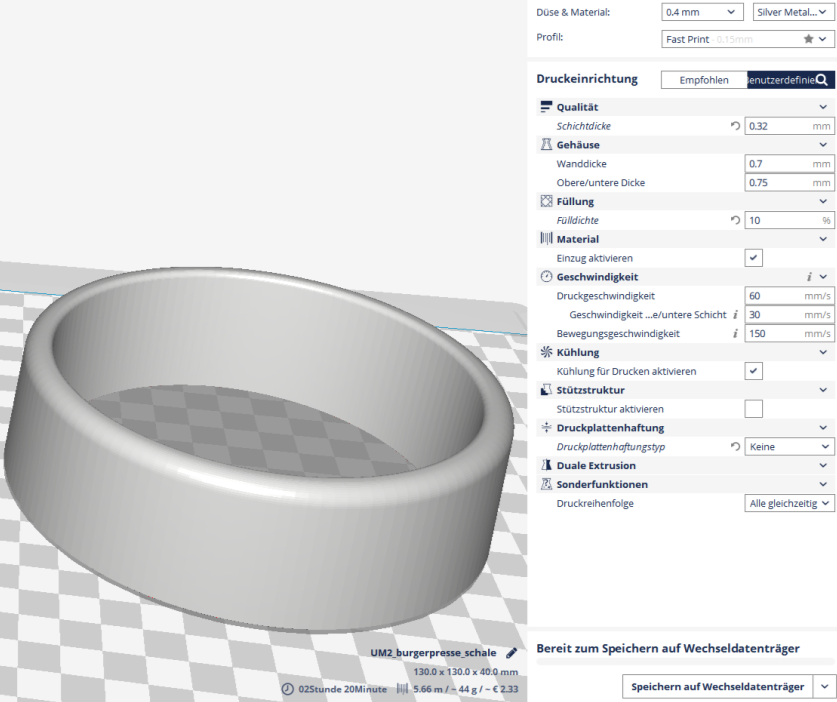Toggle Einzug aktivieren checkbox
The height and width of the screenshot is (702, 837).
pyautogui.click(x=753, y=258)
